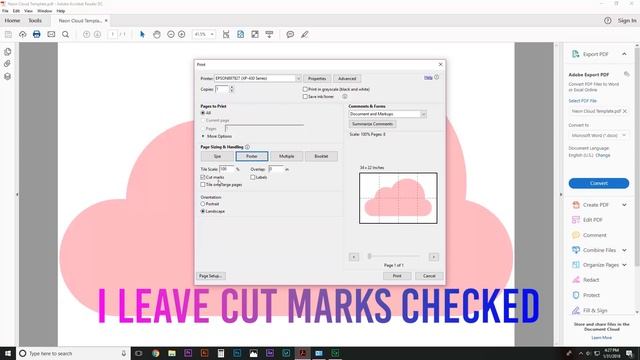Click the File Explorer taskbar icon
The width and height of the screenshot is (640, 360).
tap(172, 353)
